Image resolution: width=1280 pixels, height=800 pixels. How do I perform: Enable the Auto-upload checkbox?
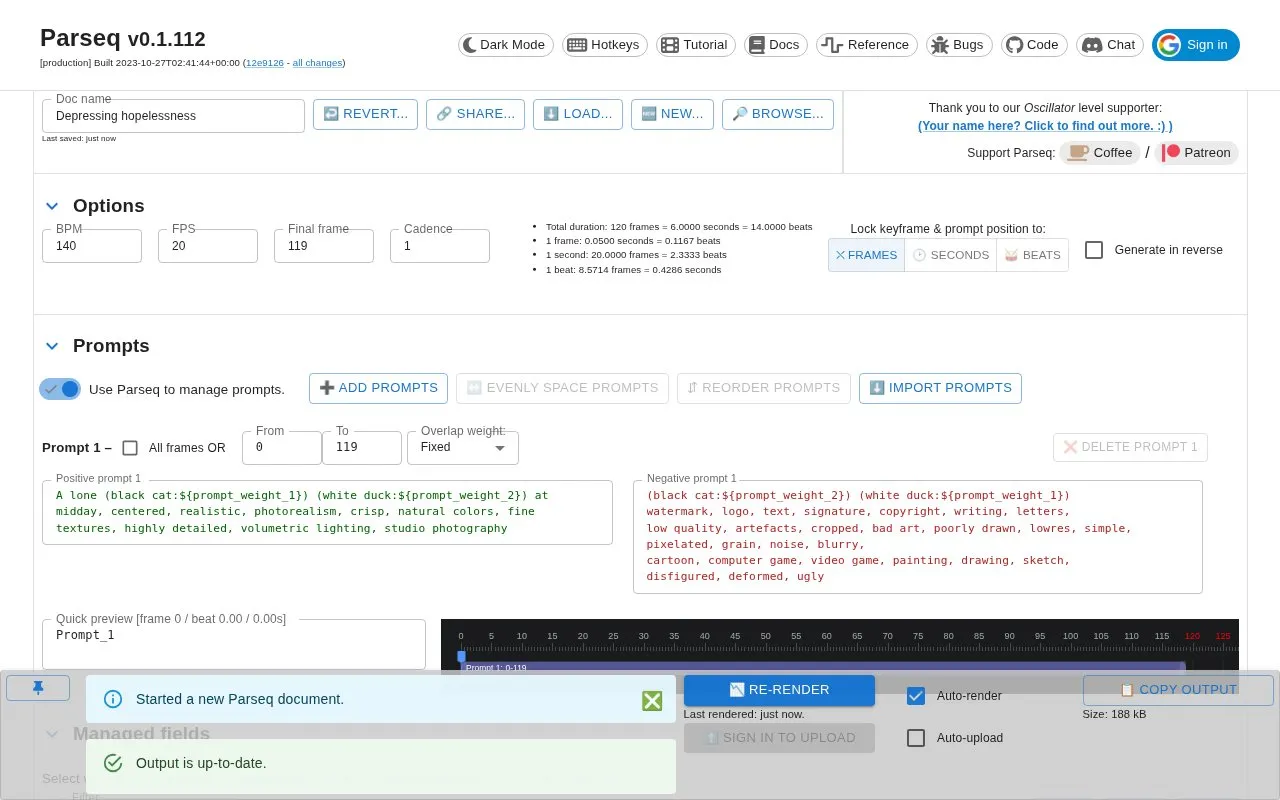916,738
